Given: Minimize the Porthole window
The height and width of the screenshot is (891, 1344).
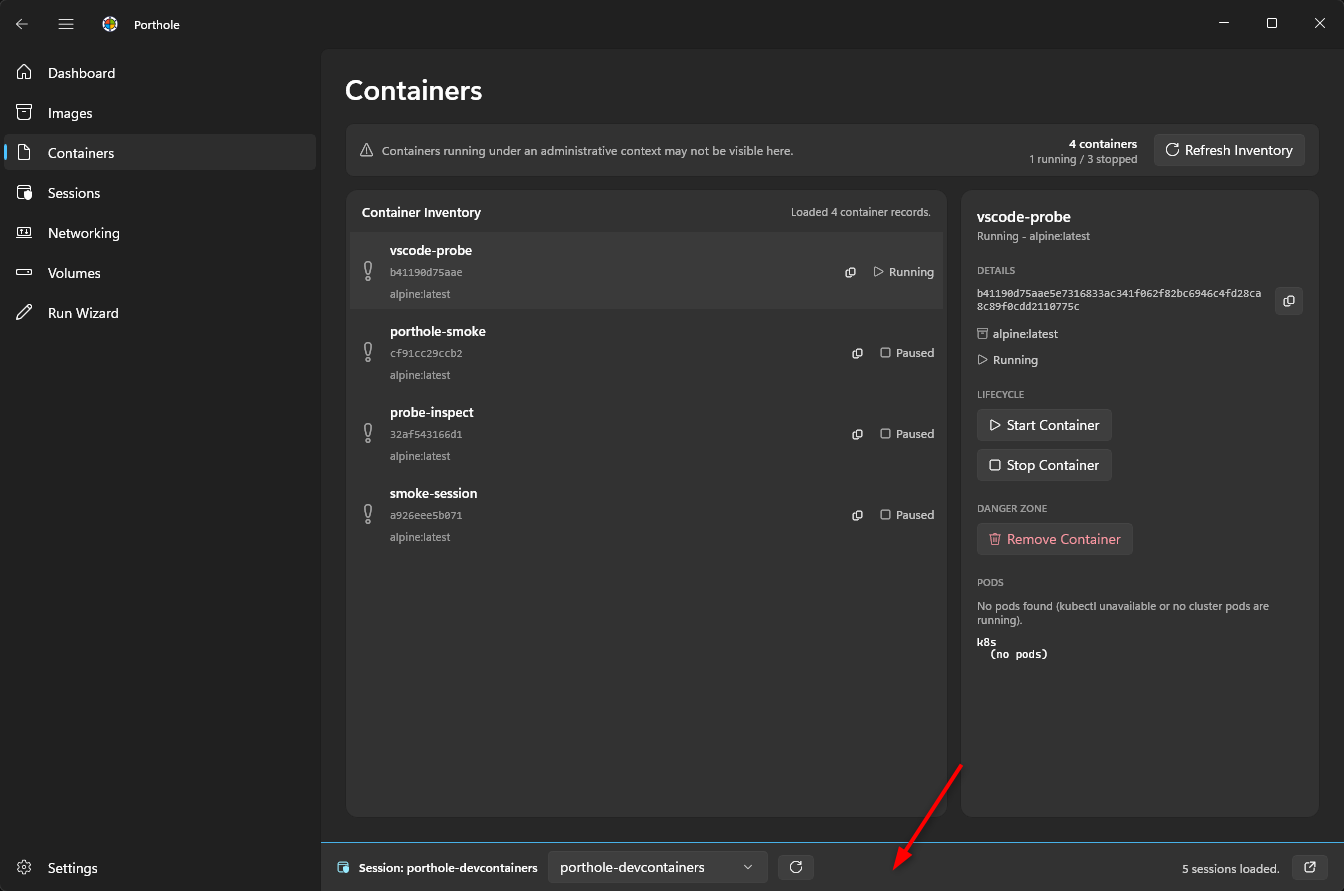Looking at the screenshot, I should [1224, 23].
